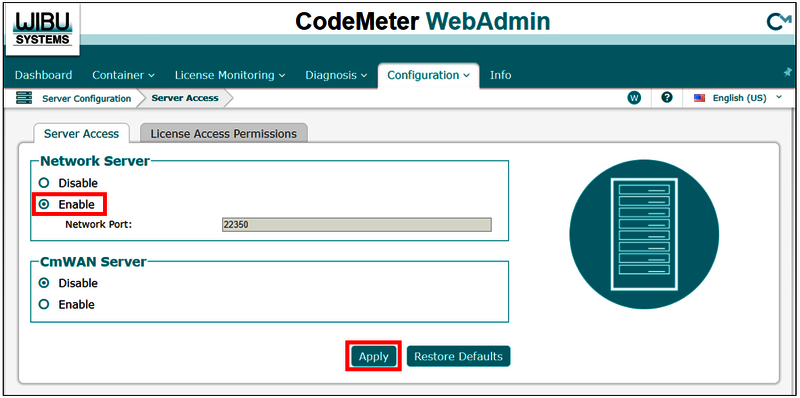
Task: Open the English (US) language dropdown
Action: point(738,98)
